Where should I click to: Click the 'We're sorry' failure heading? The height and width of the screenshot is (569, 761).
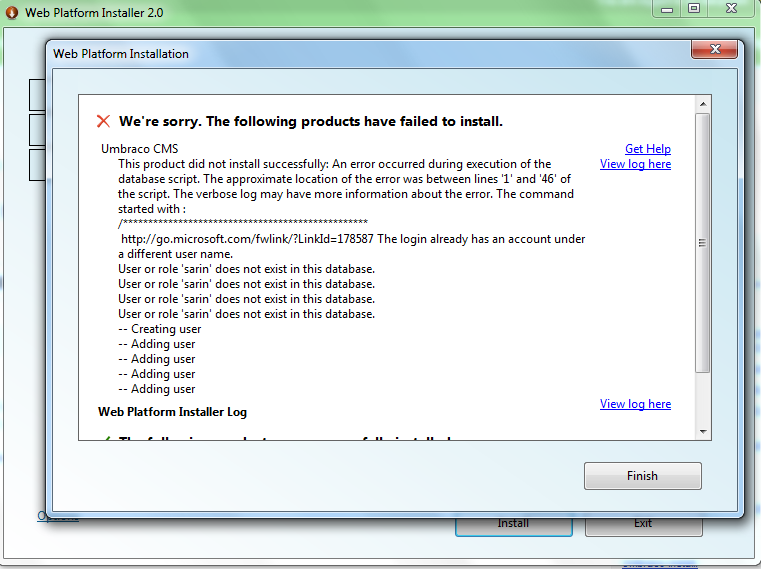[x=311, y=121]
